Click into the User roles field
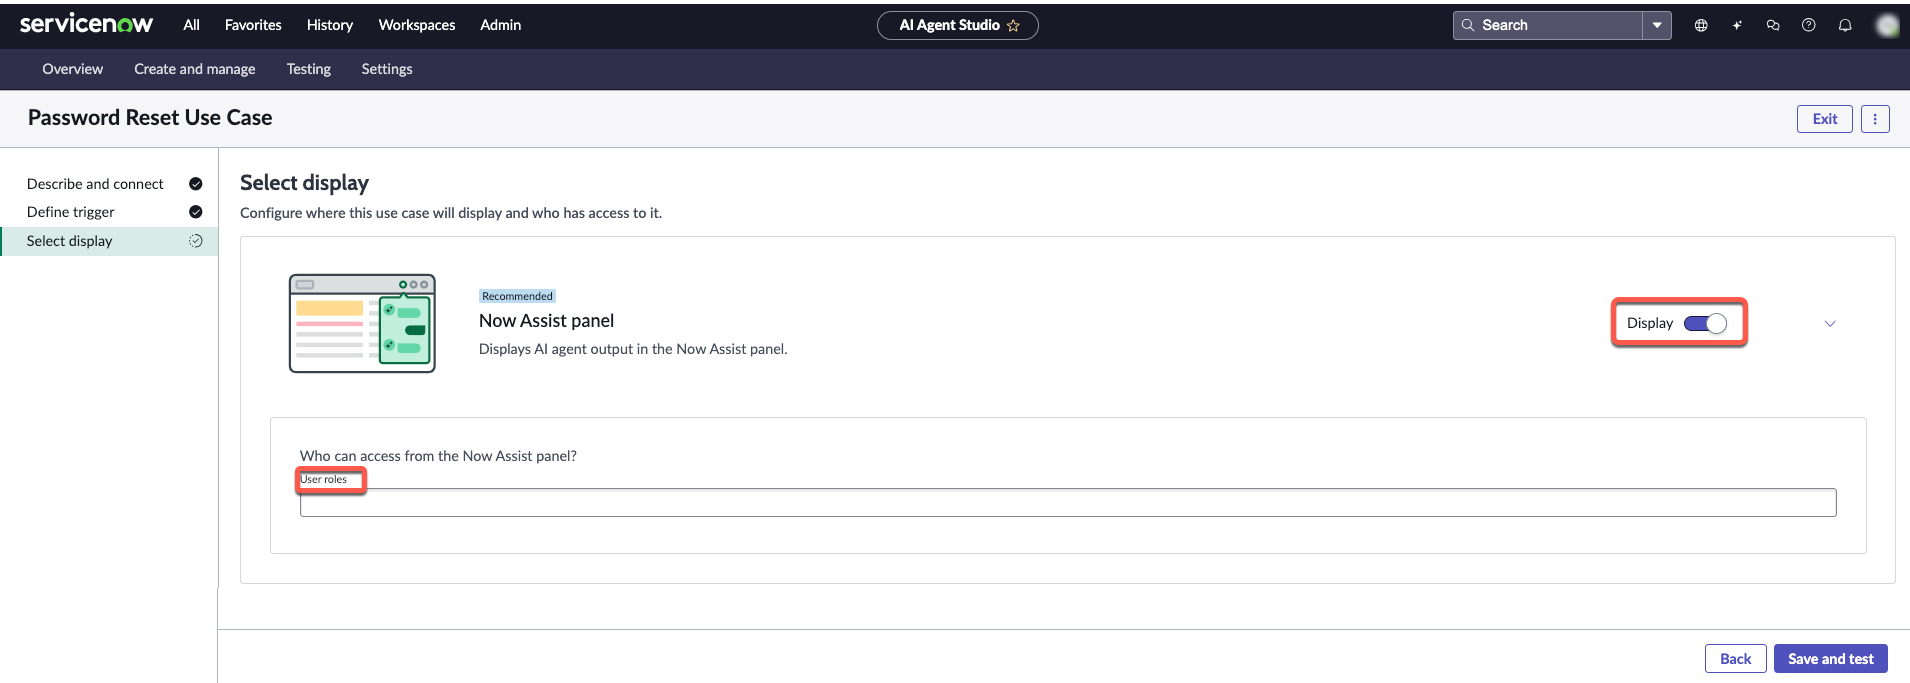1910x683 pixels. tap(1068, 502)
